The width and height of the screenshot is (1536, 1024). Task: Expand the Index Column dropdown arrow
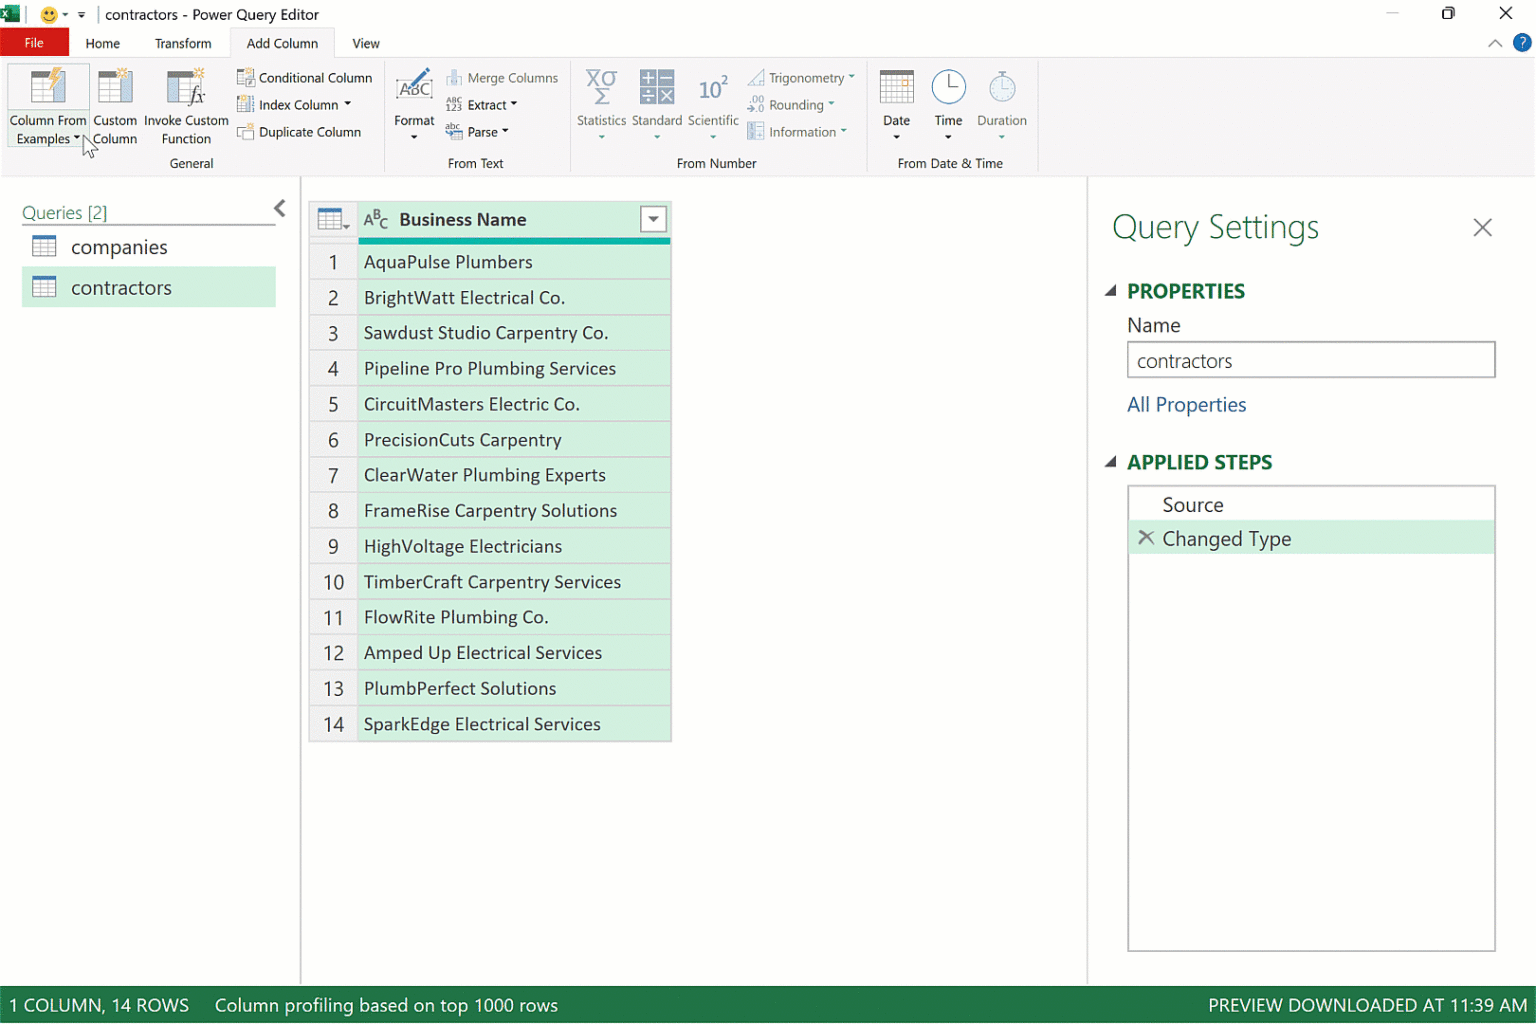(x=348, y=104)
